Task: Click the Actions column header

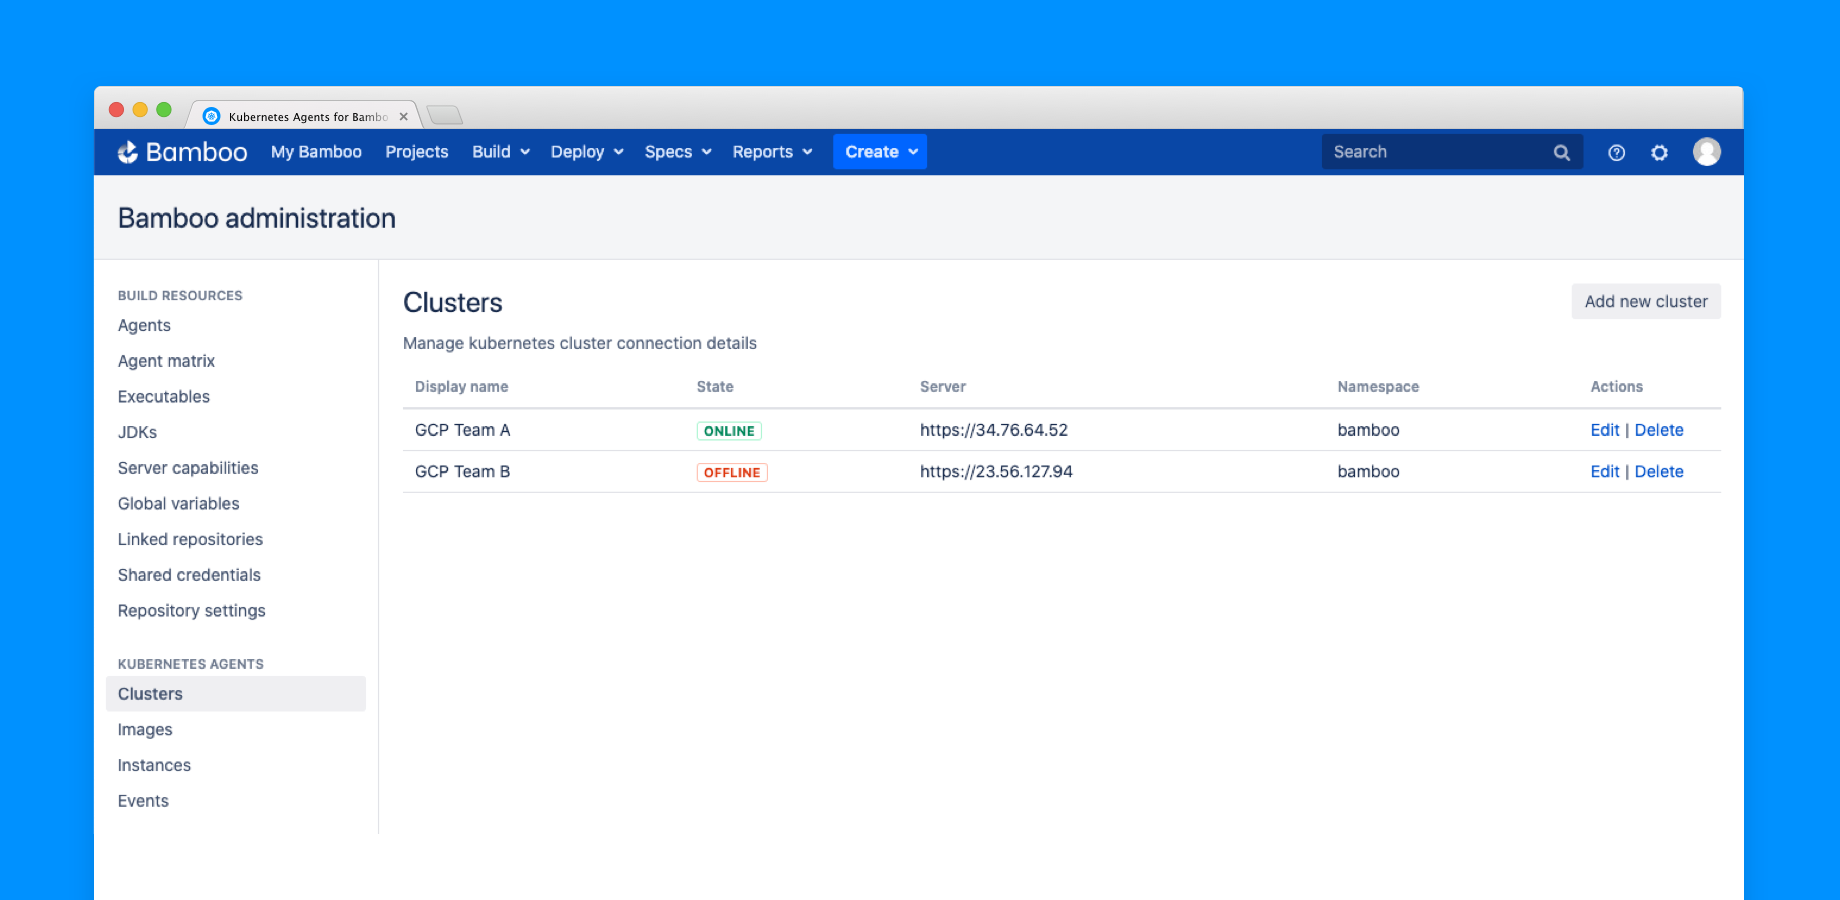Action: (1616, 387)
